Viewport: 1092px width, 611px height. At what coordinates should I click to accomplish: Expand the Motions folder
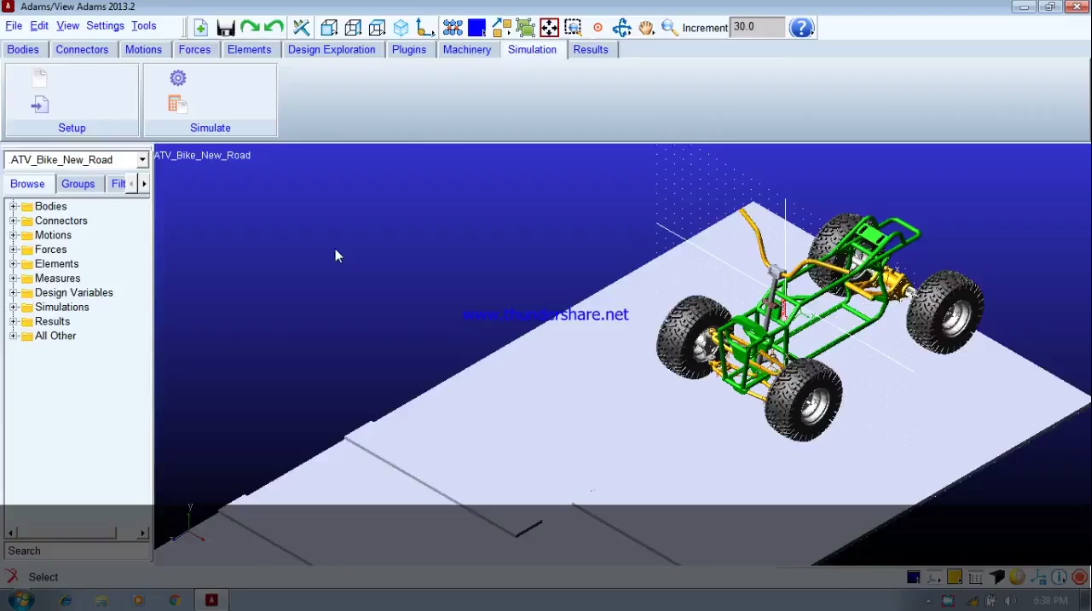(x=13, y=235)
